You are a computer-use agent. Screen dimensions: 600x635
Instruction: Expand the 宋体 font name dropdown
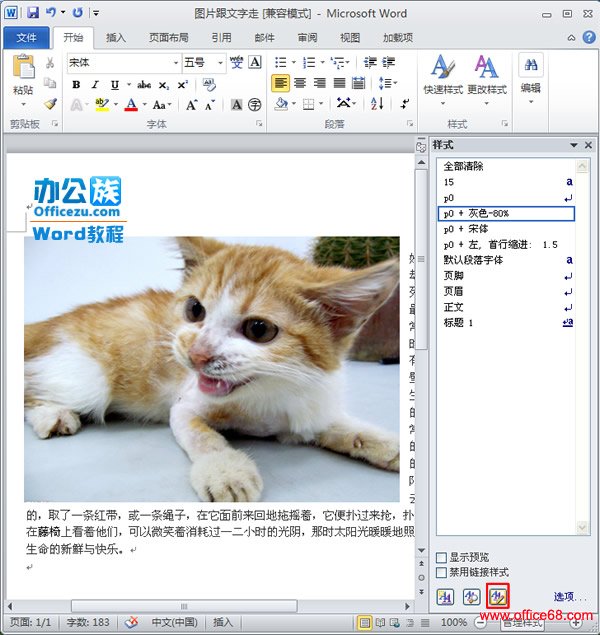[175, 63]
